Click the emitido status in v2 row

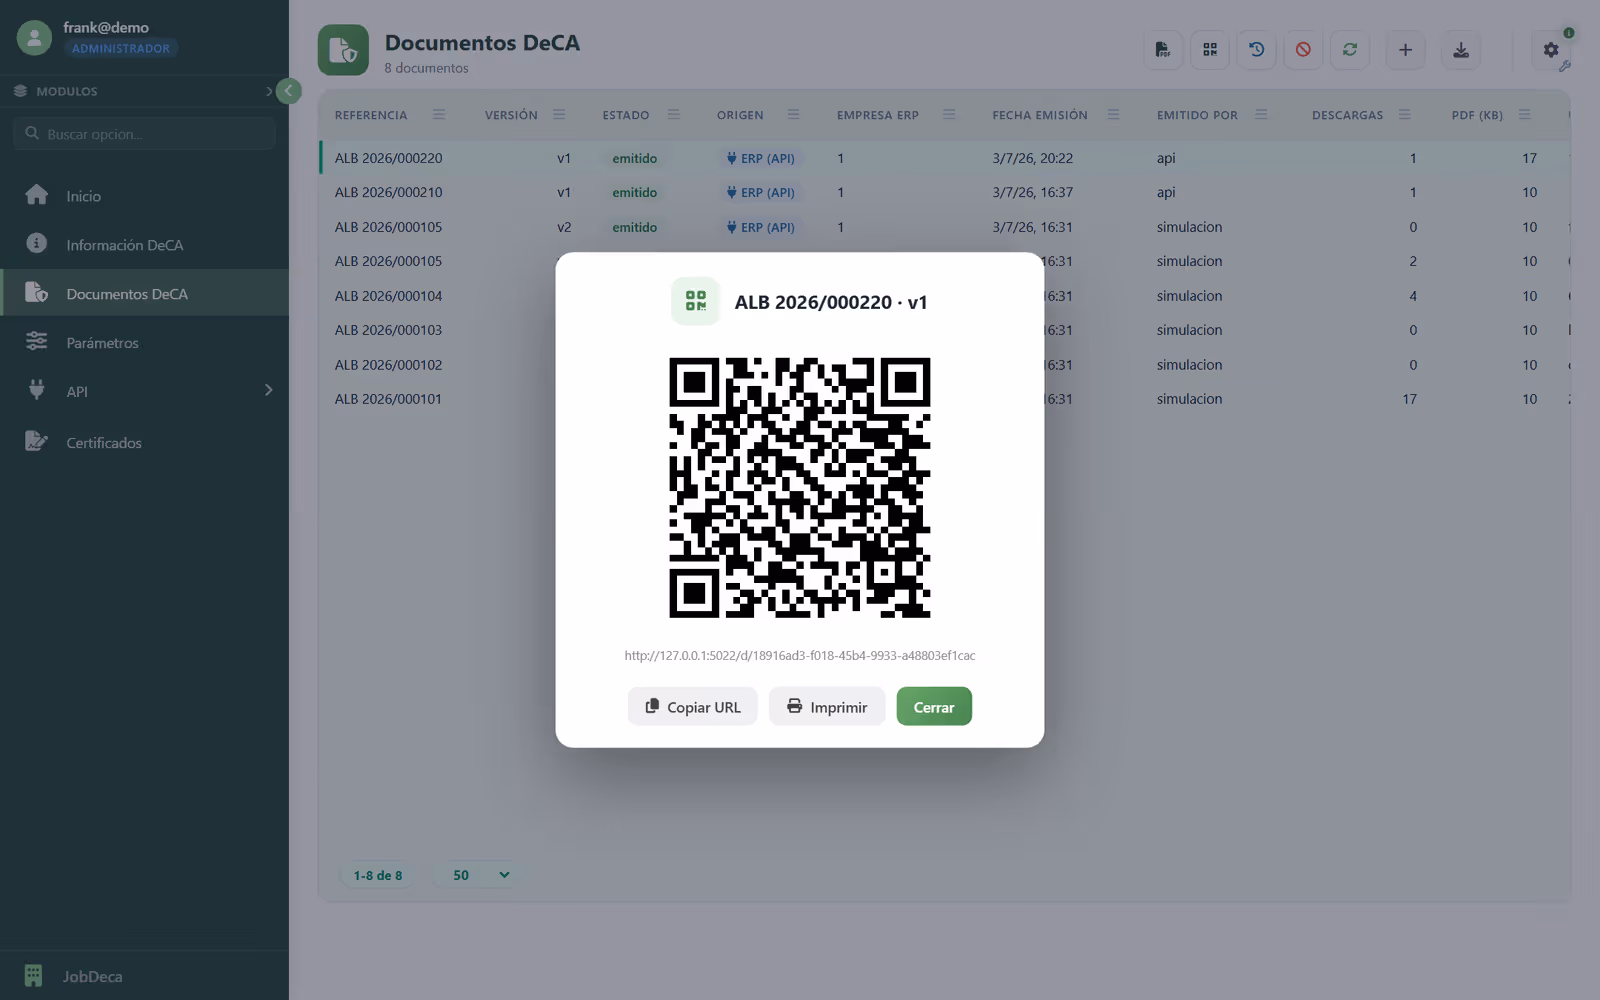click(635, 227)
